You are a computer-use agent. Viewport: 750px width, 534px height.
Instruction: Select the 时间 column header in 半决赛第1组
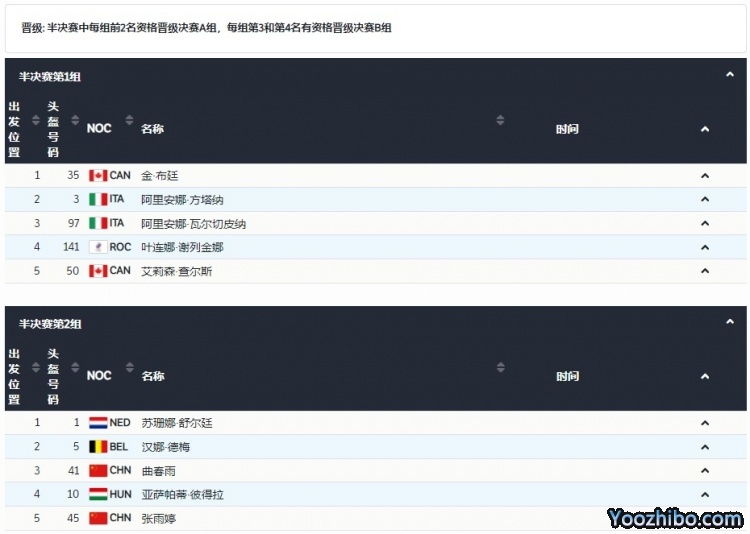[567, 129]
